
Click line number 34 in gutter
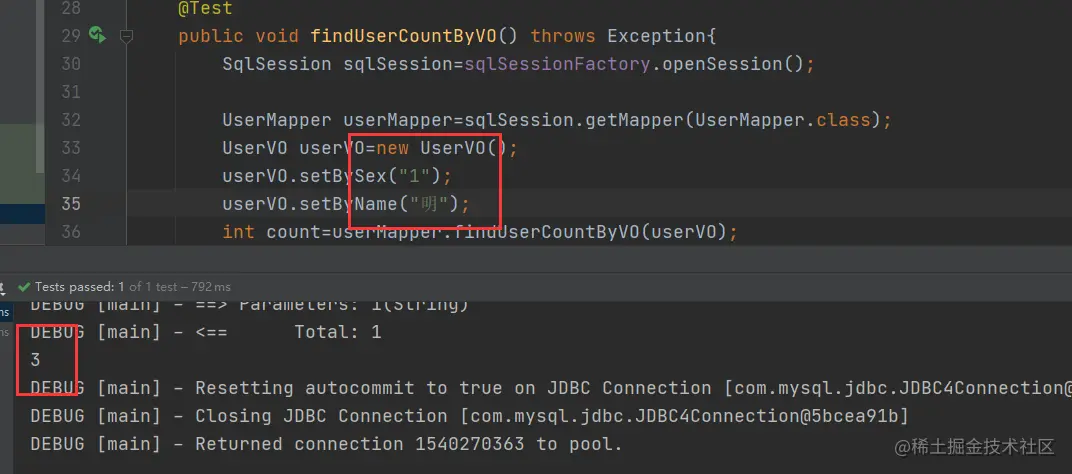pos(70,176)
